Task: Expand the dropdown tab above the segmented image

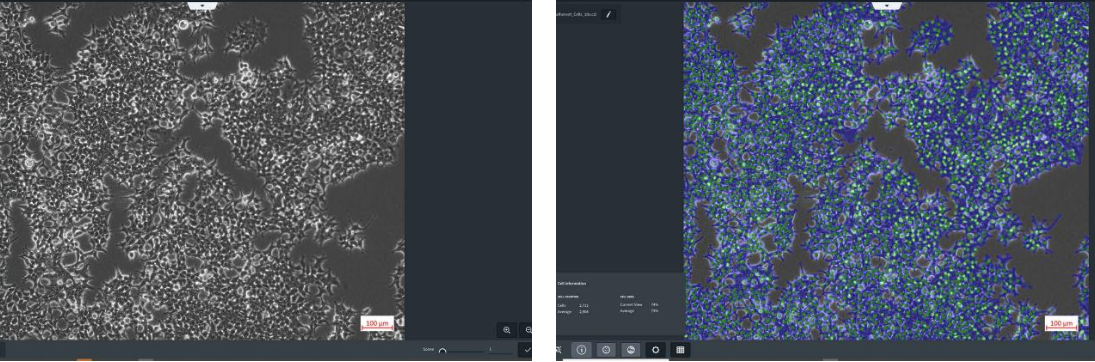Action: pos(887,5)
